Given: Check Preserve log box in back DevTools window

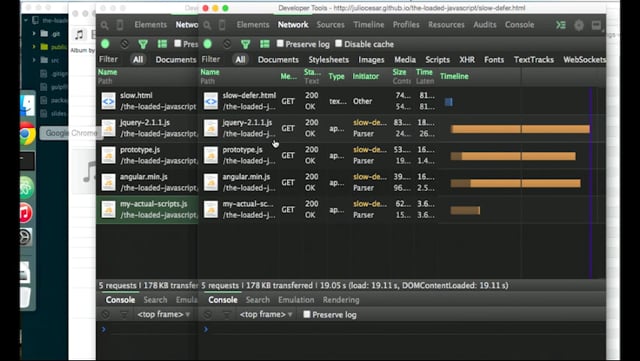Looking at the screenshot, I should tap(178, 43).
